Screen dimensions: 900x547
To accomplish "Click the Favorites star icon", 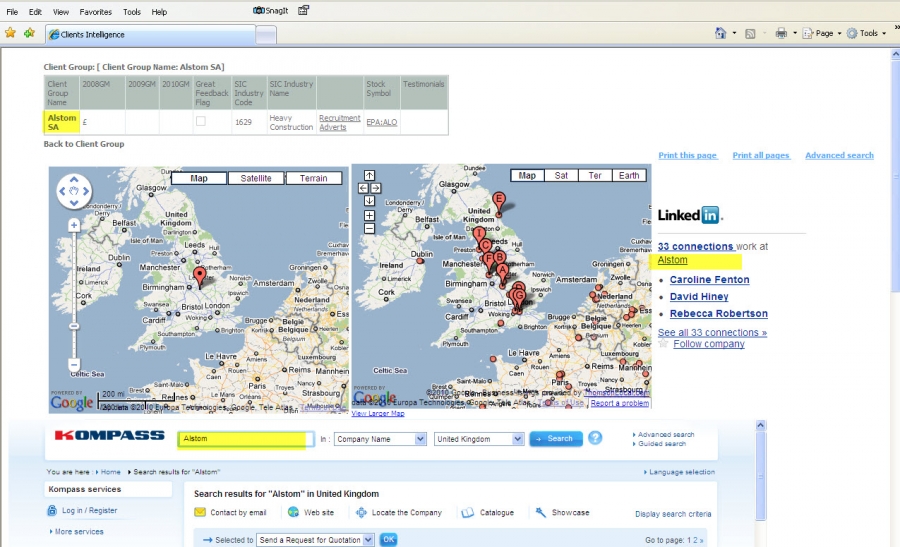I will [10, 33].
